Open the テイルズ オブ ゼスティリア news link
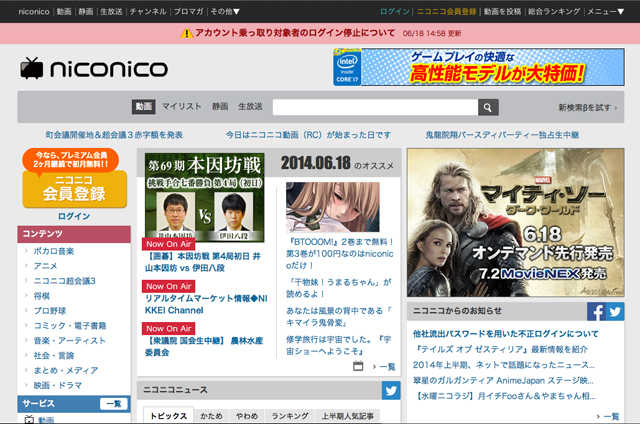The image size is (640, 424). [500, 349]
